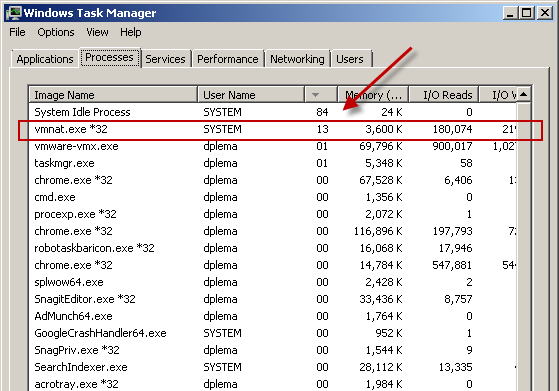
Task: Open the View menu
Action: point(97,32)
